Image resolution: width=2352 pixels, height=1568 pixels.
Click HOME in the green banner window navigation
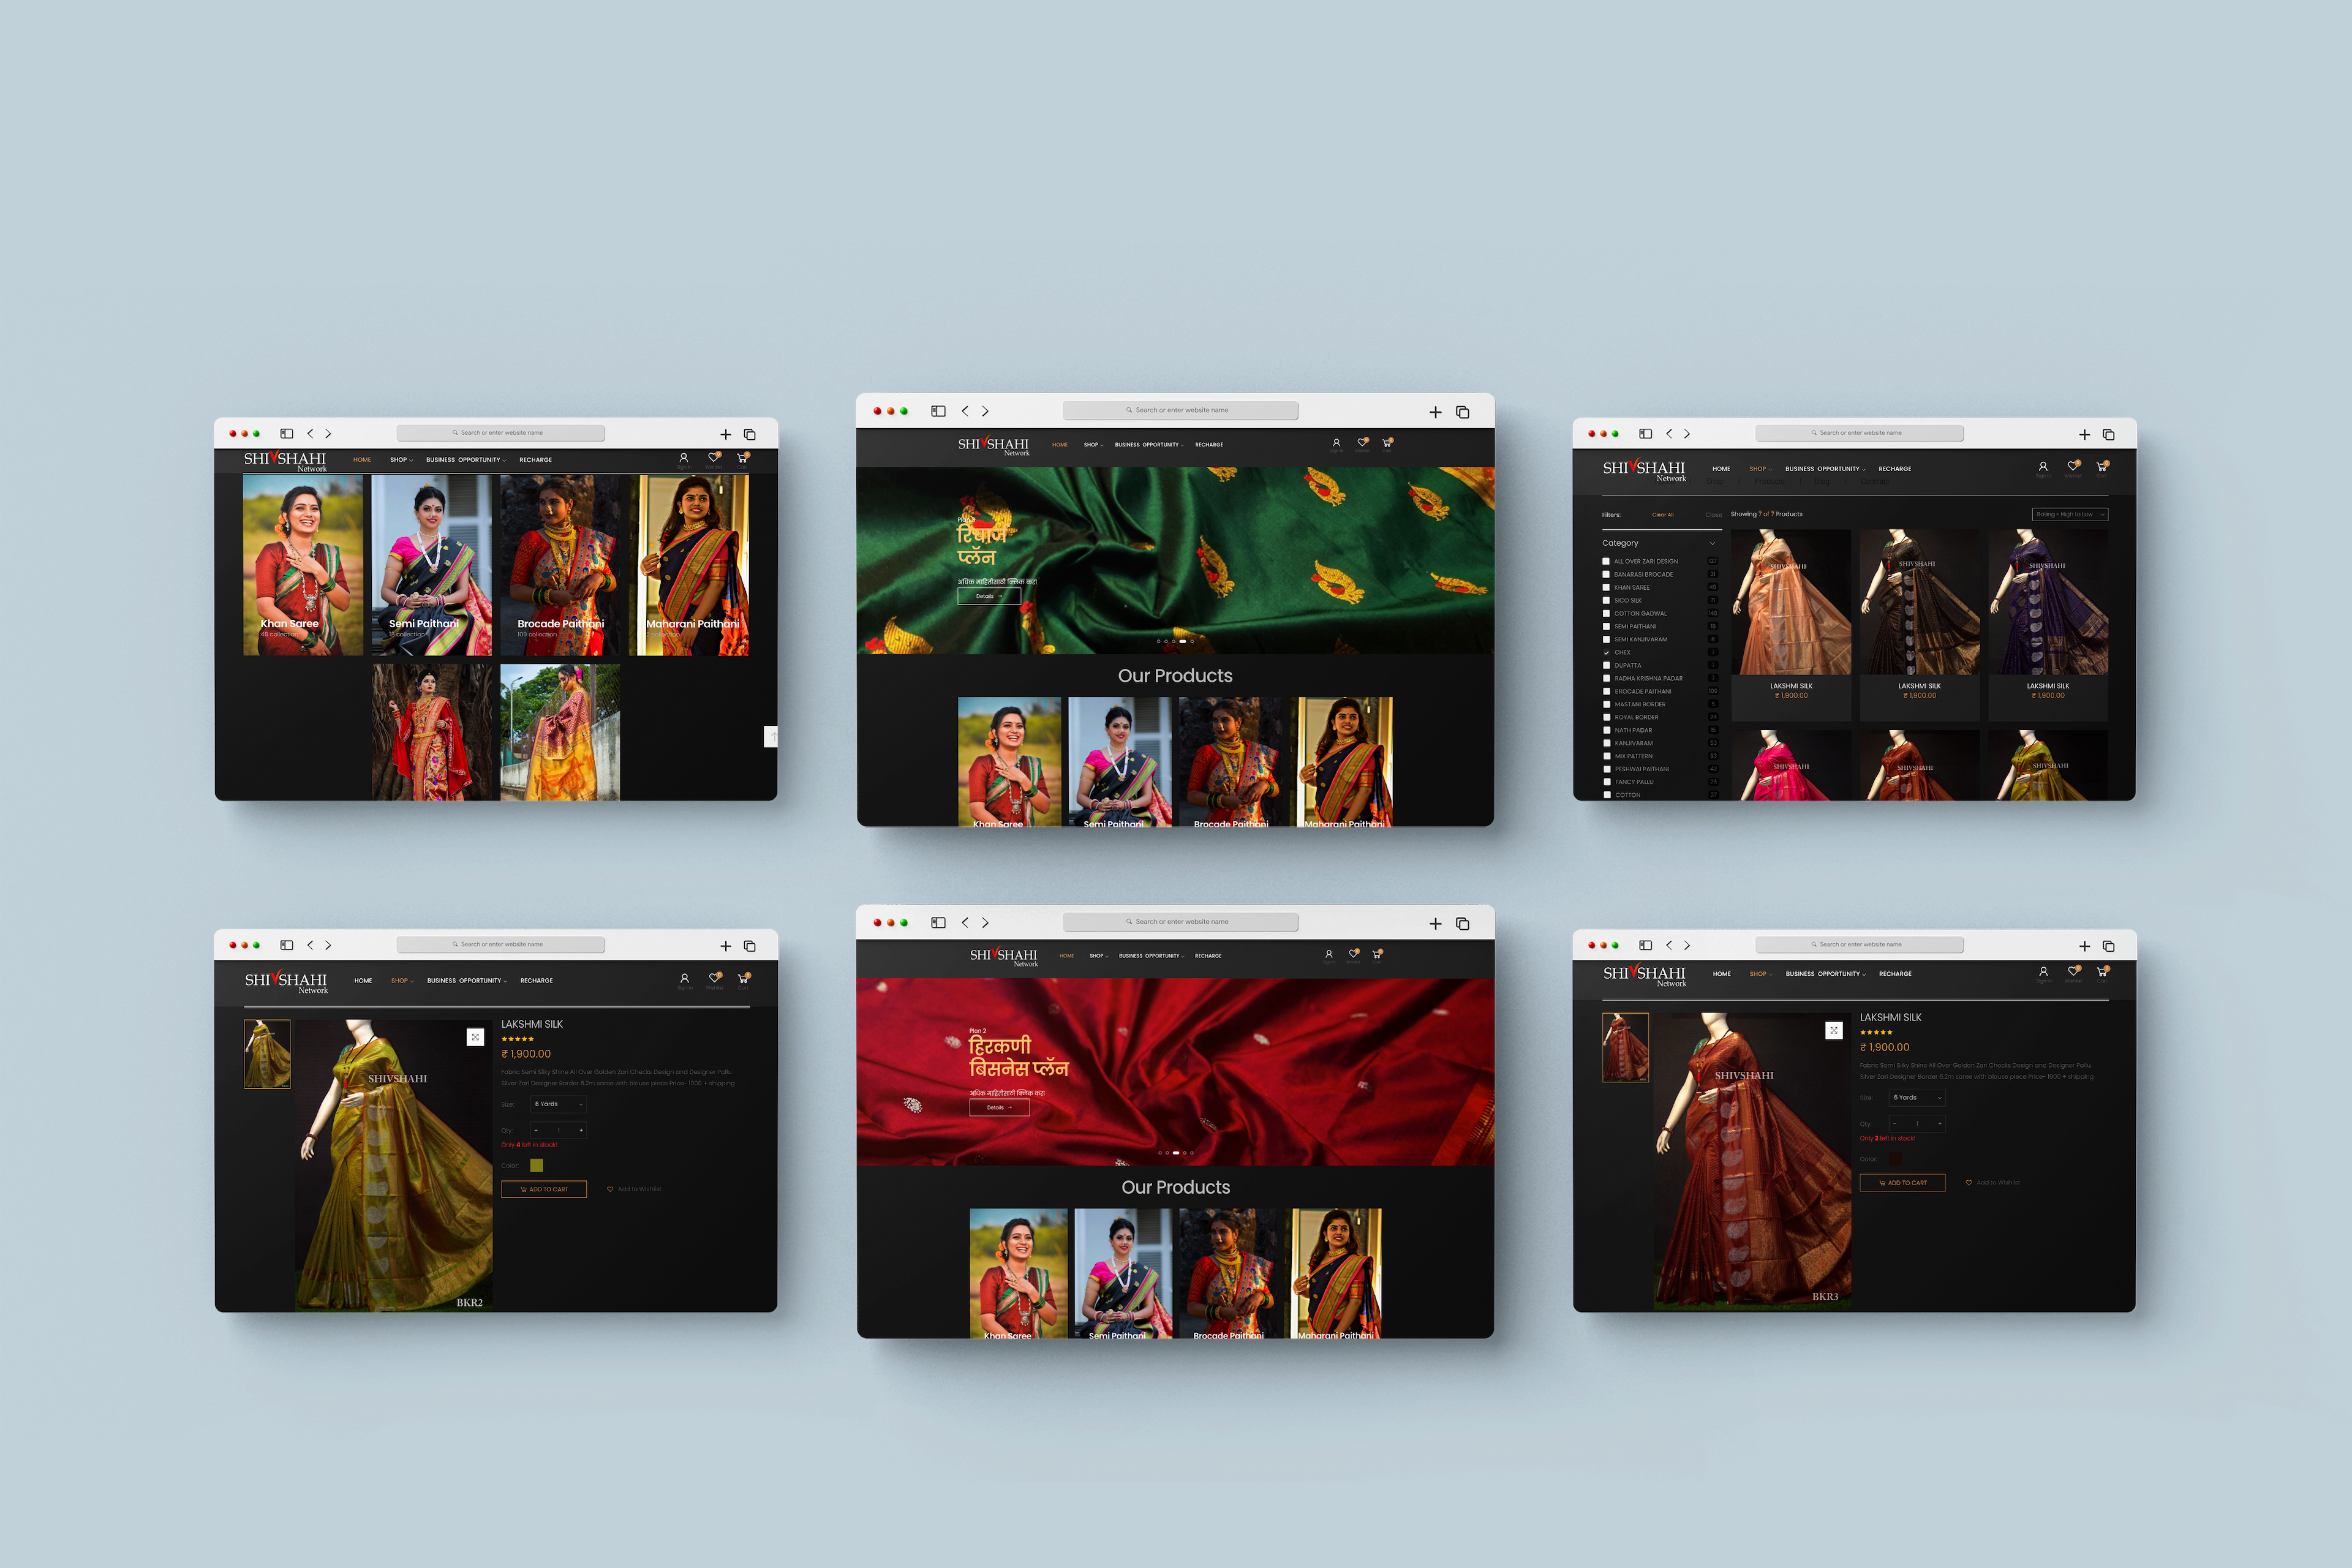1060,445
